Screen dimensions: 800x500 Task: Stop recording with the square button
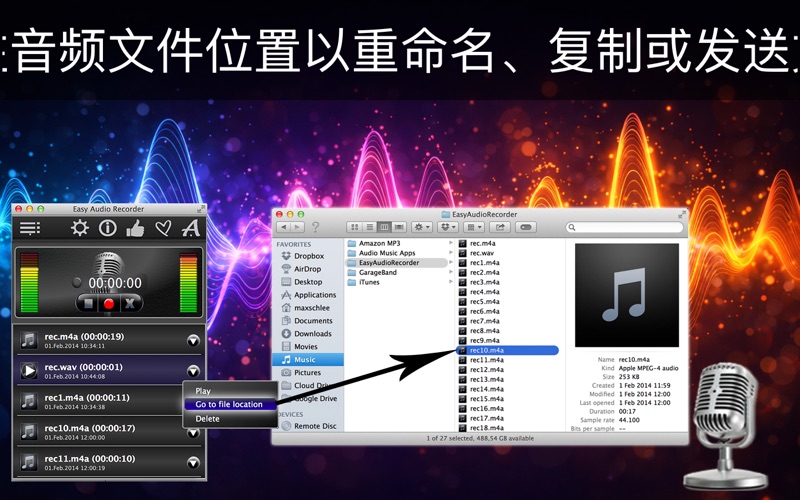pos(88,304)
